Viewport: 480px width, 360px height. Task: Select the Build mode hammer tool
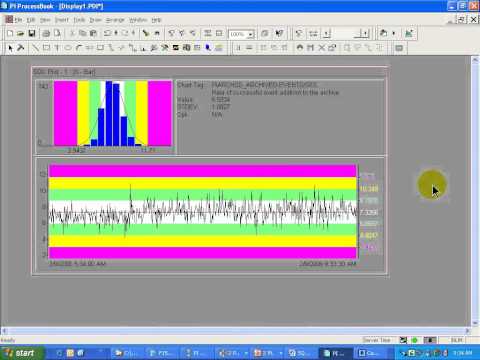point(21,48)
